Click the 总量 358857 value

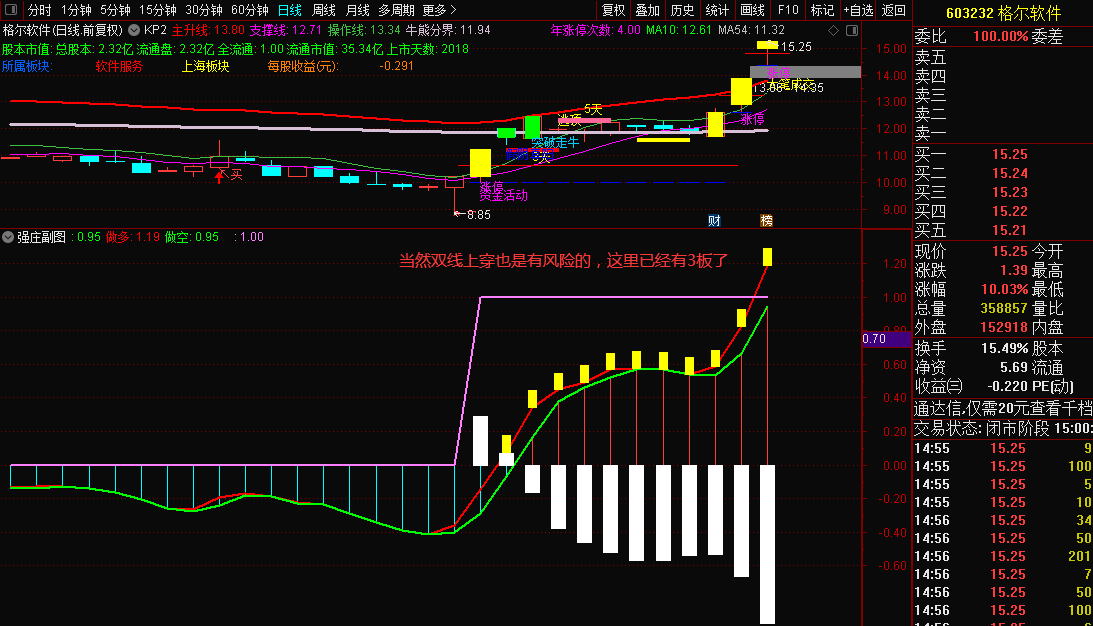(x=1004, y=308)
